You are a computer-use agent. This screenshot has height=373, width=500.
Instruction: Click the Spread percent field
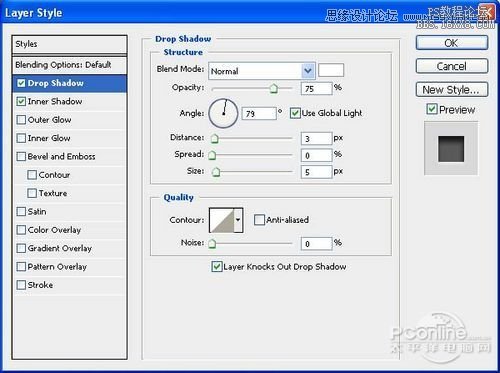pos(316,155)
